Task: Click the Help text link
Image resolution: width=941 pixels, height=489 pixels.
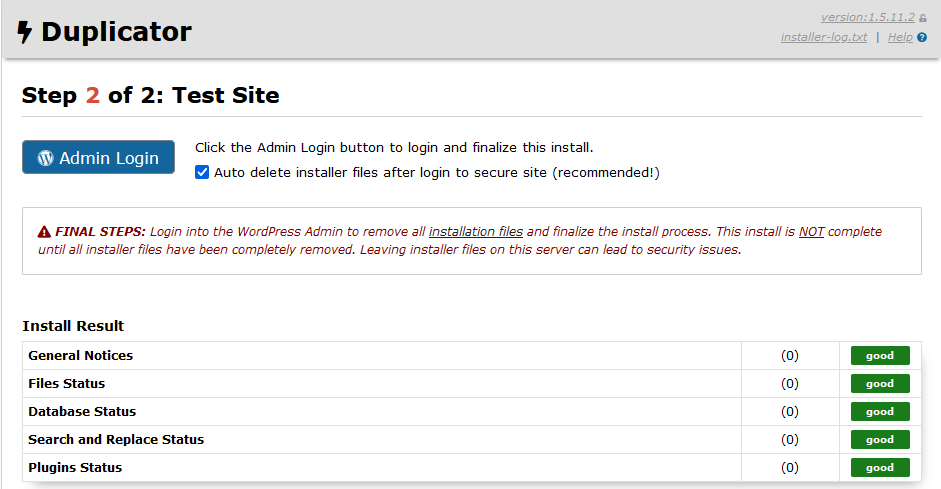Action: (x=899, y=38)
